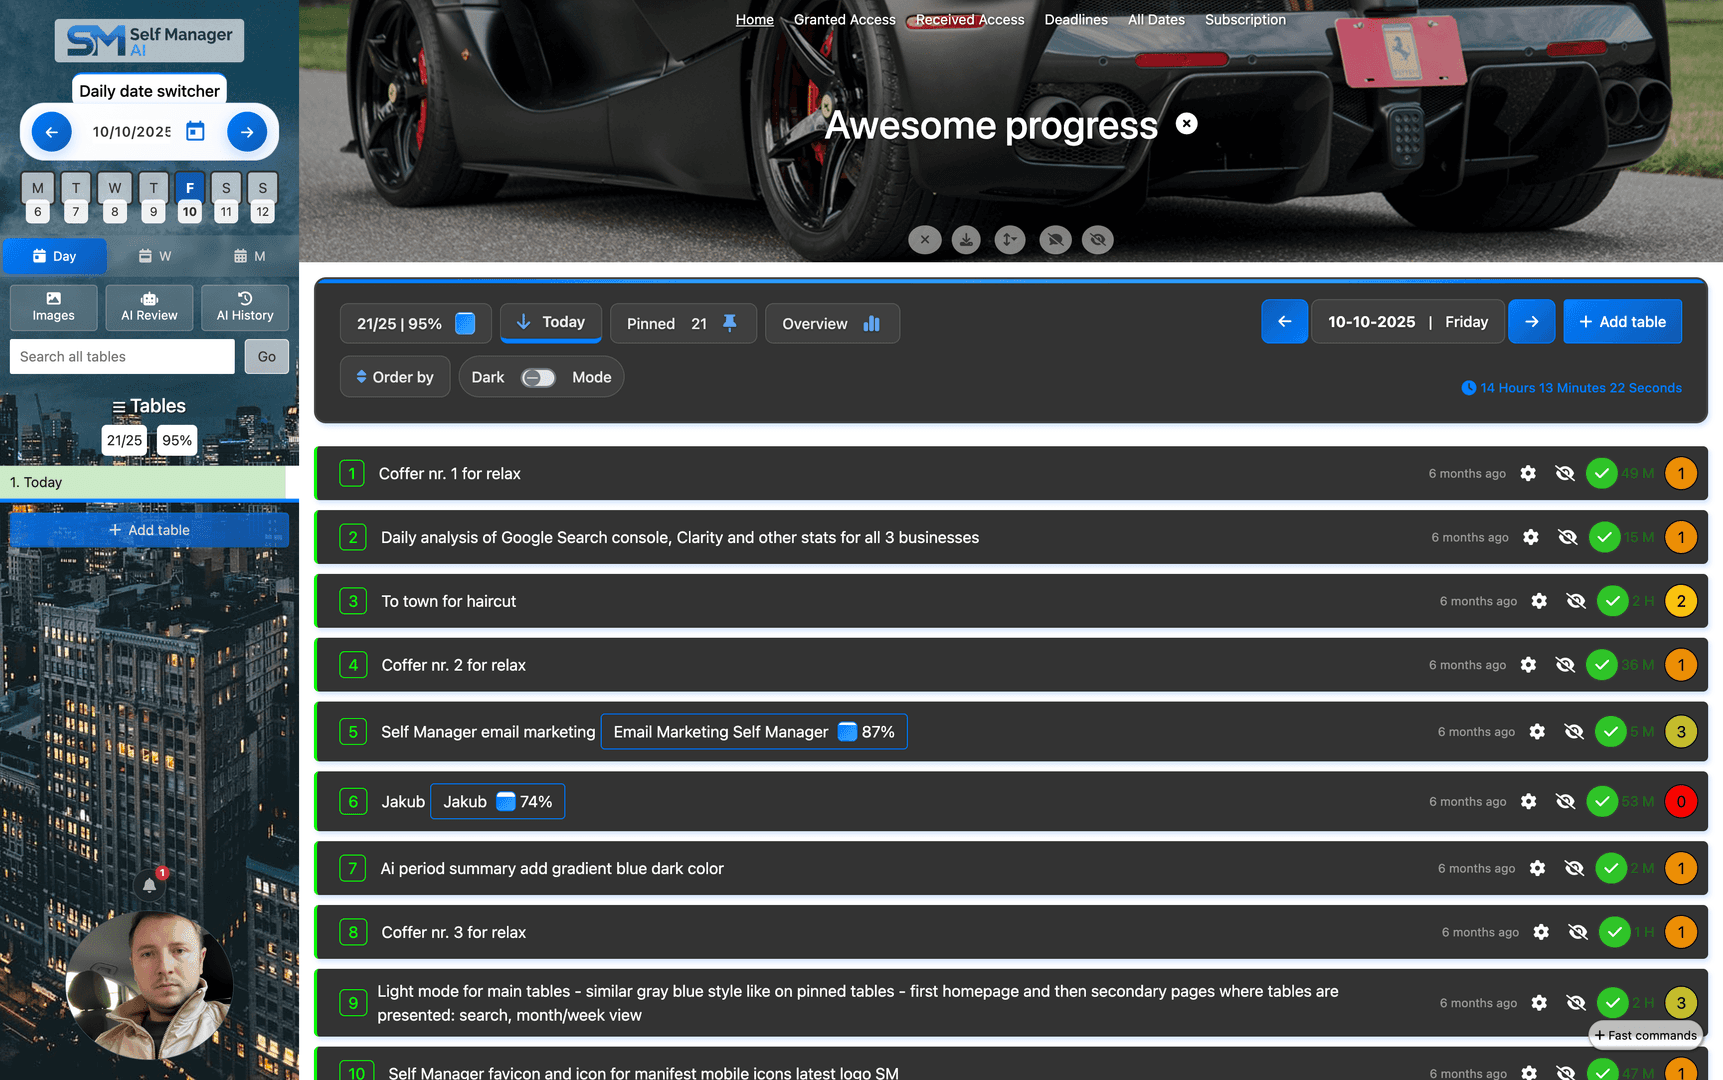Open Deadlines page
The width and height of the screenshot is (1723, 1080).
1076,20
